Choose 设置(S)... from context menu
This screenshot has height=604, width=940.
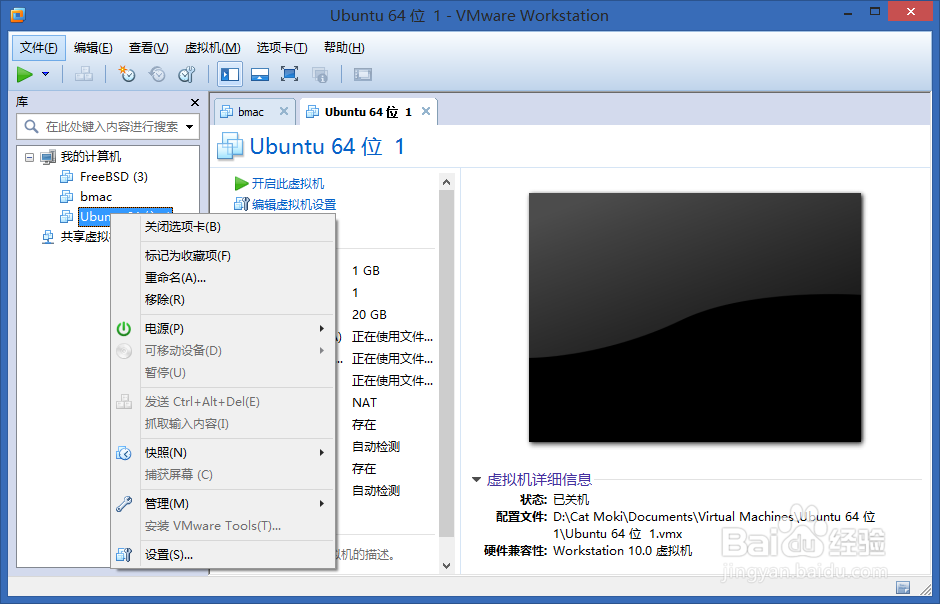click(x=237, y=555)
